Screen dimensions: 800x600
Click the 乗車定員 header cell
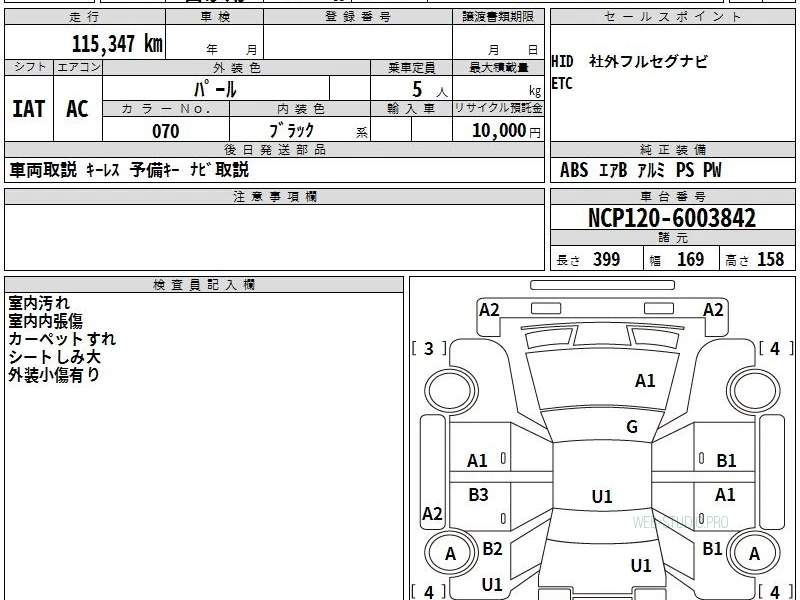click(411, 68)
